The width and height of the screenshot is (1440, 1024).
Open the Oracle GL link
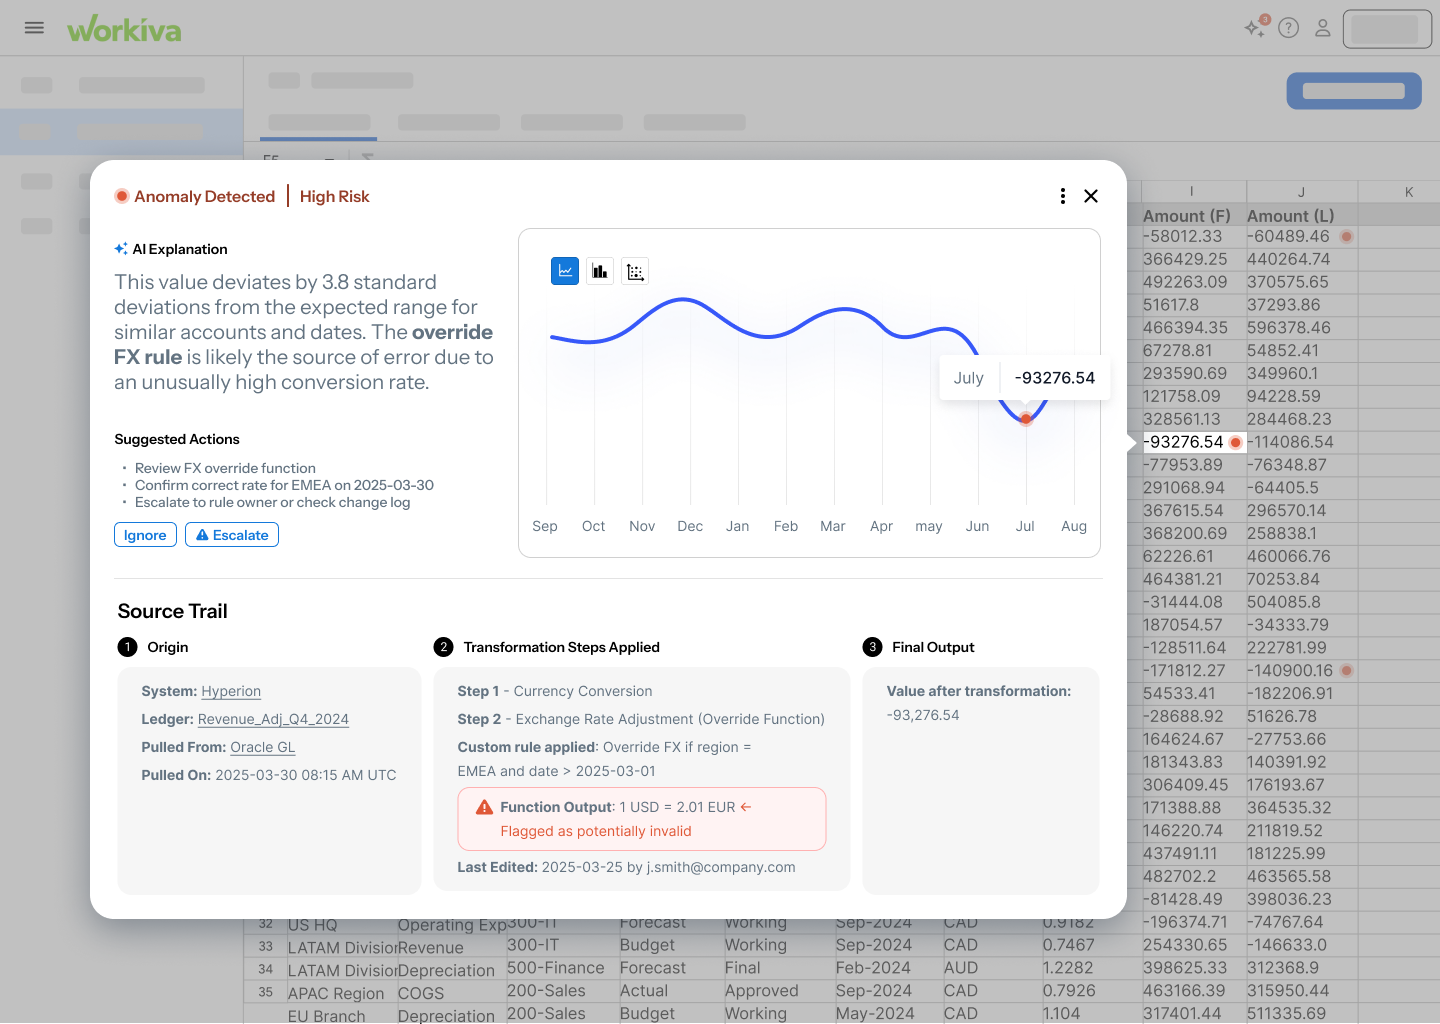[x=262, y=747]
